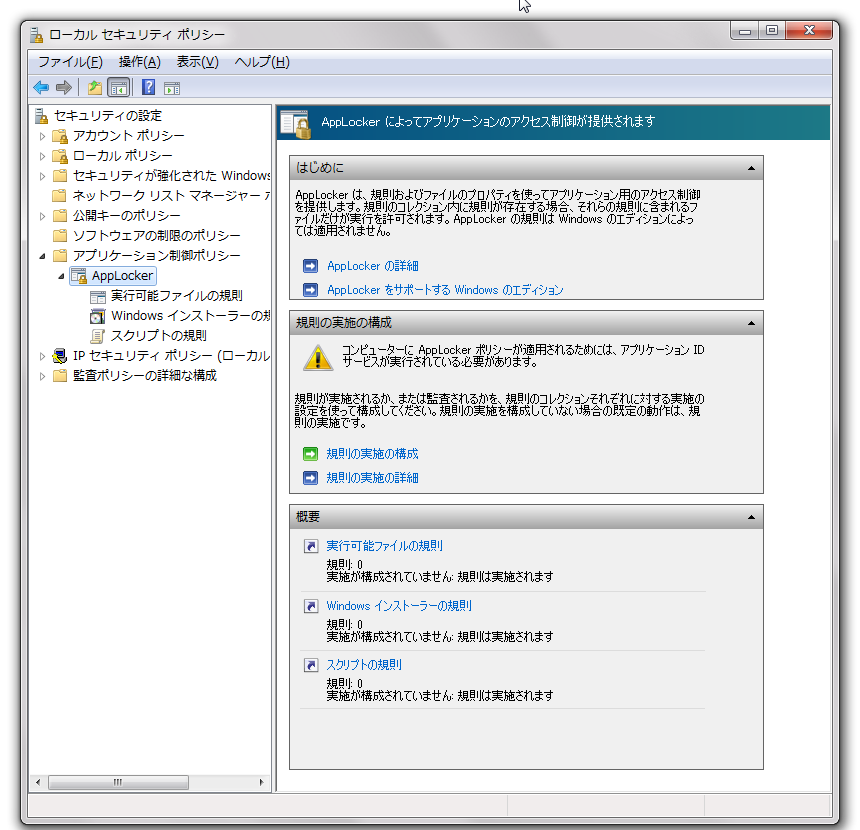Click the tree pane scroll right arrow
The width and height of the screenshot is (860, 830).
[261, 782]
